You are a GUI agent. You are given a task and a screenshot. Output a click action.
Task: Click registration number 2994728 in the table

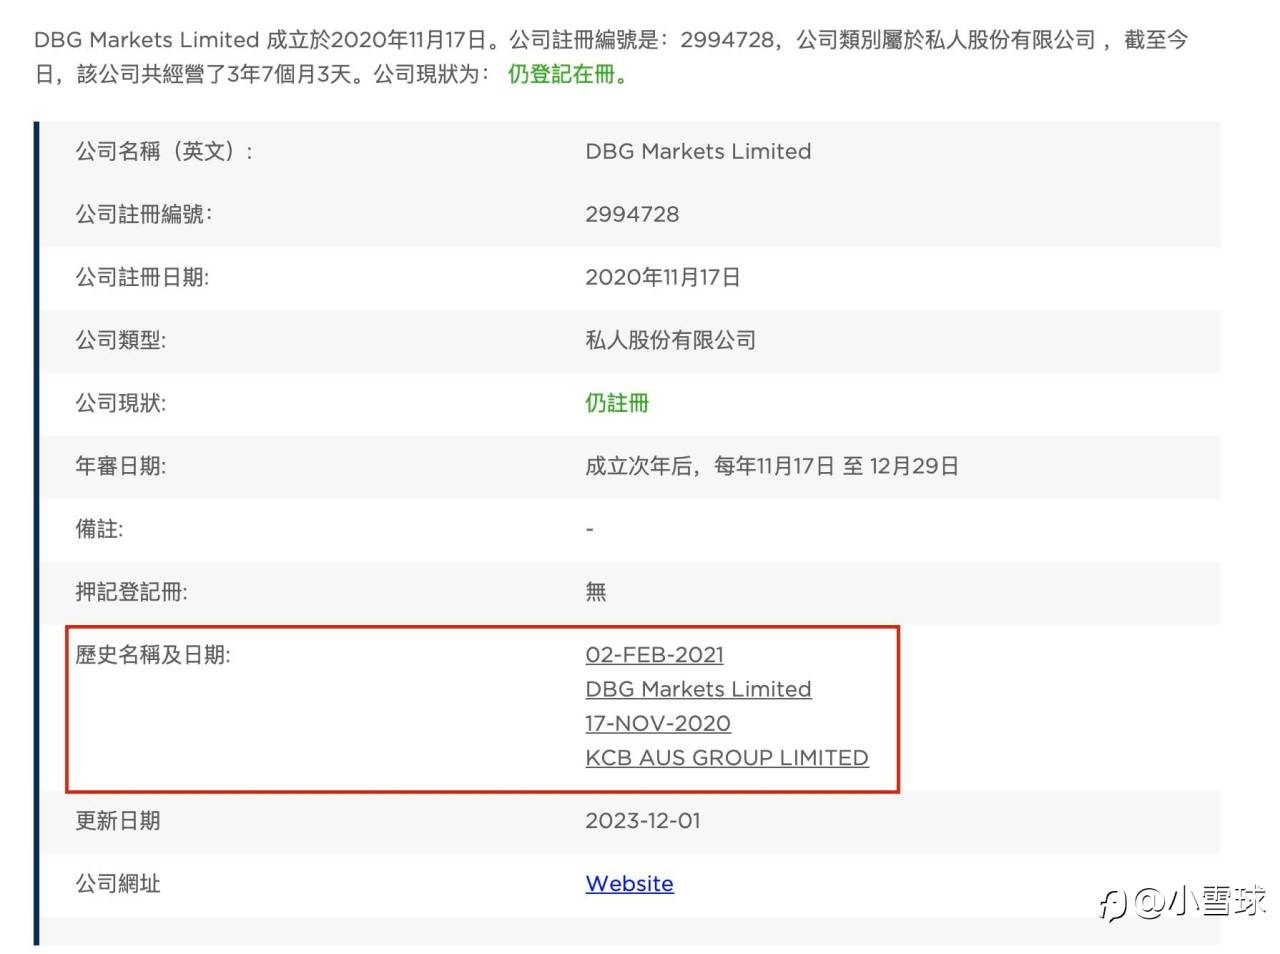(x=632, y=214)
